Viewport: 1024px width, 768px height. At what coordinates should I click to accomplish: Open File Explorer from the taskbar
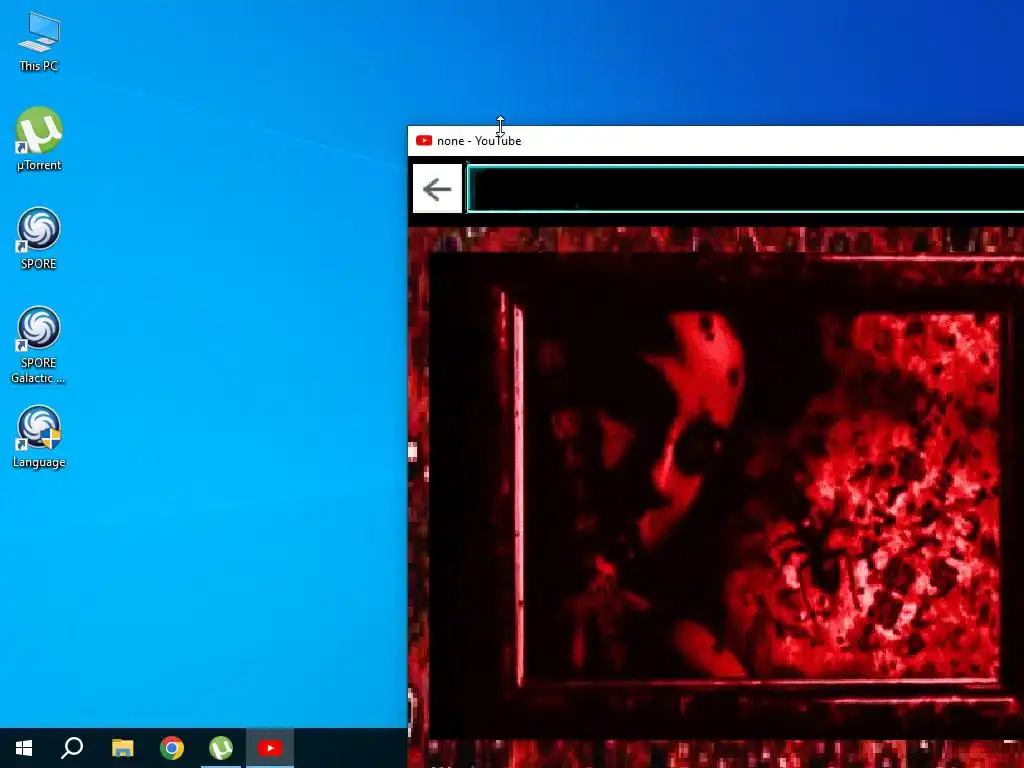(122, 748)
